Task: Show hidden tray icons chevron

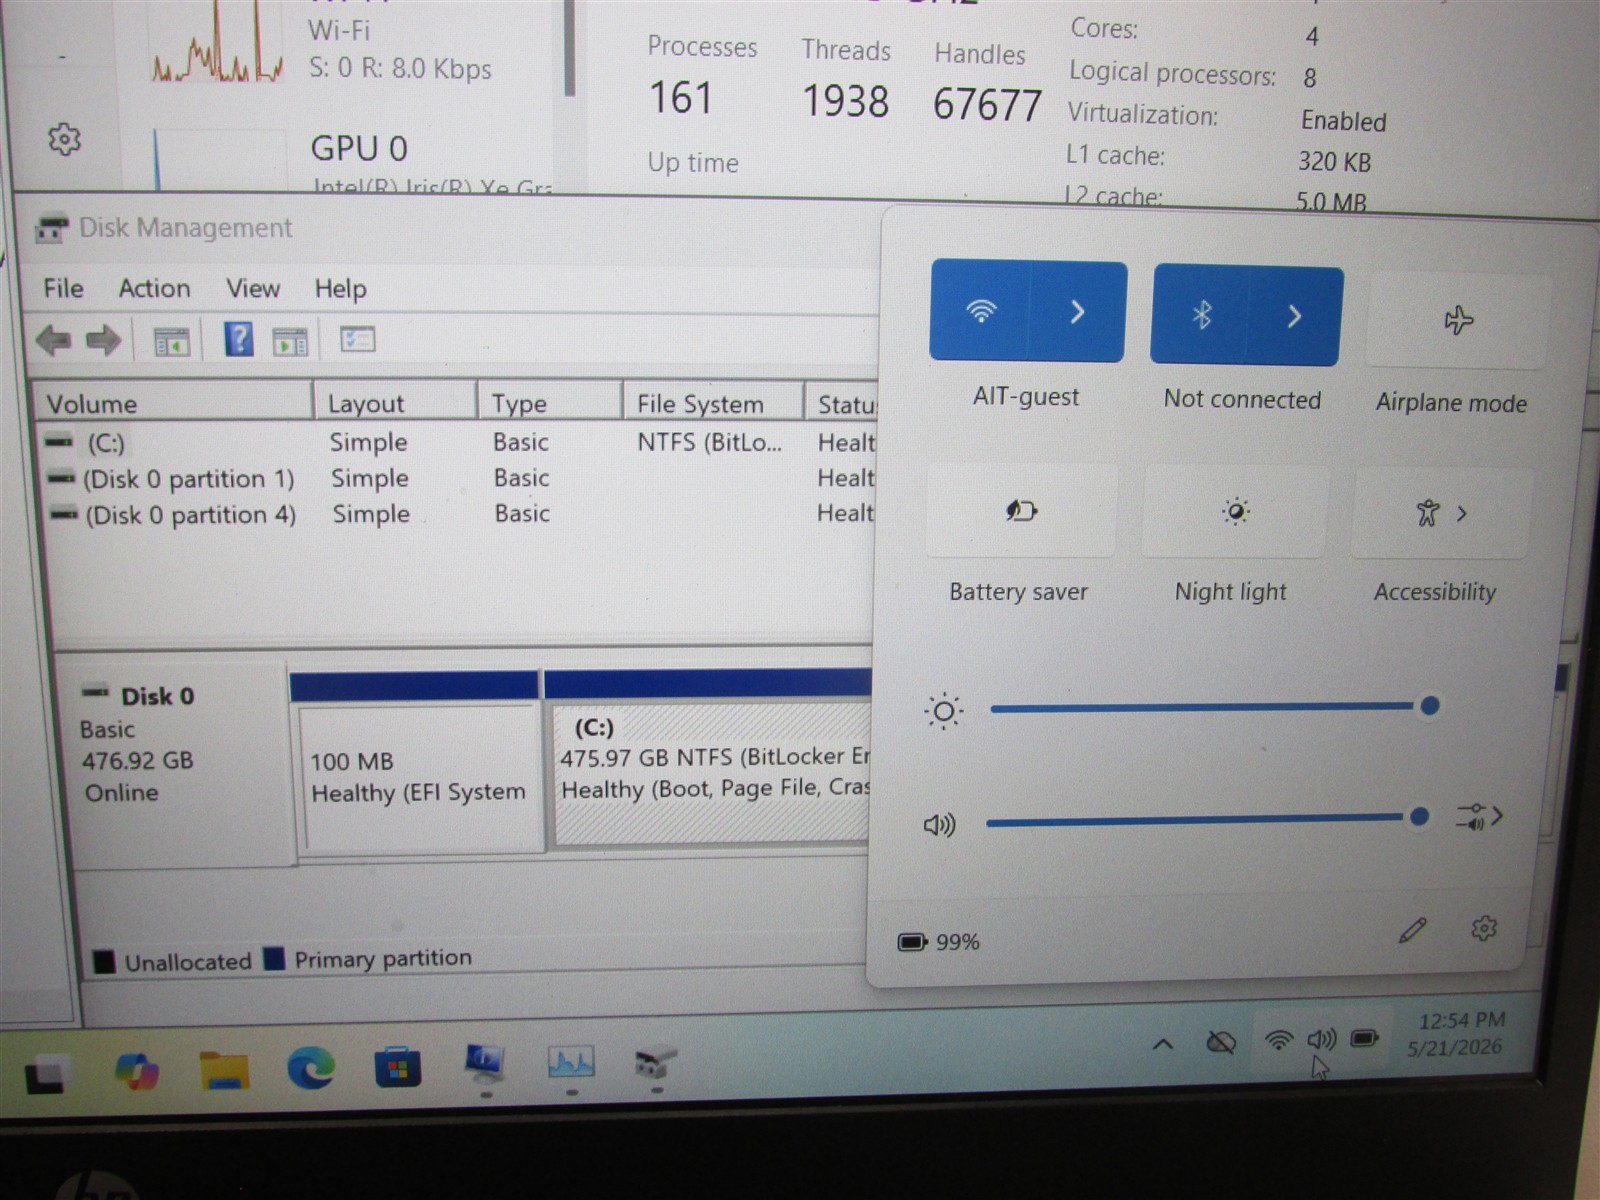Action: point(1162,1045)
